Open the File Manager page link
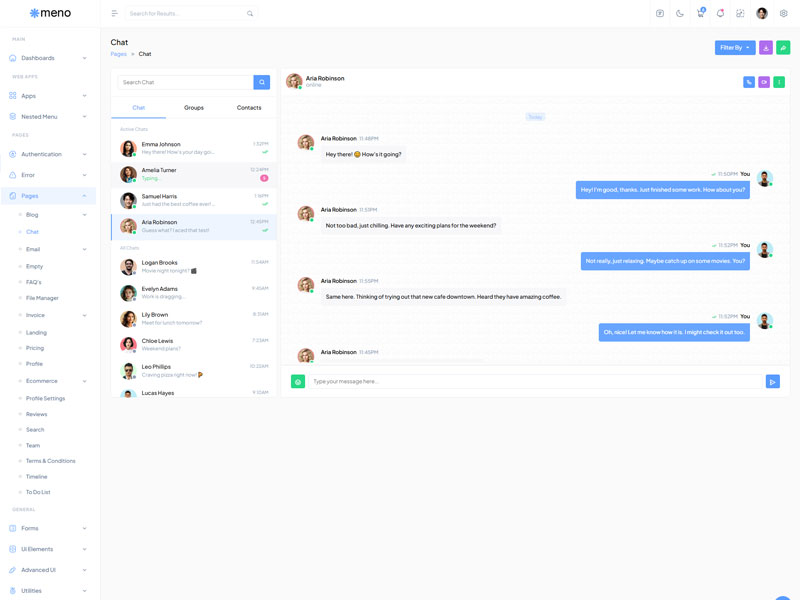Screen dimensions: 800x600 (x=42, y=298)
